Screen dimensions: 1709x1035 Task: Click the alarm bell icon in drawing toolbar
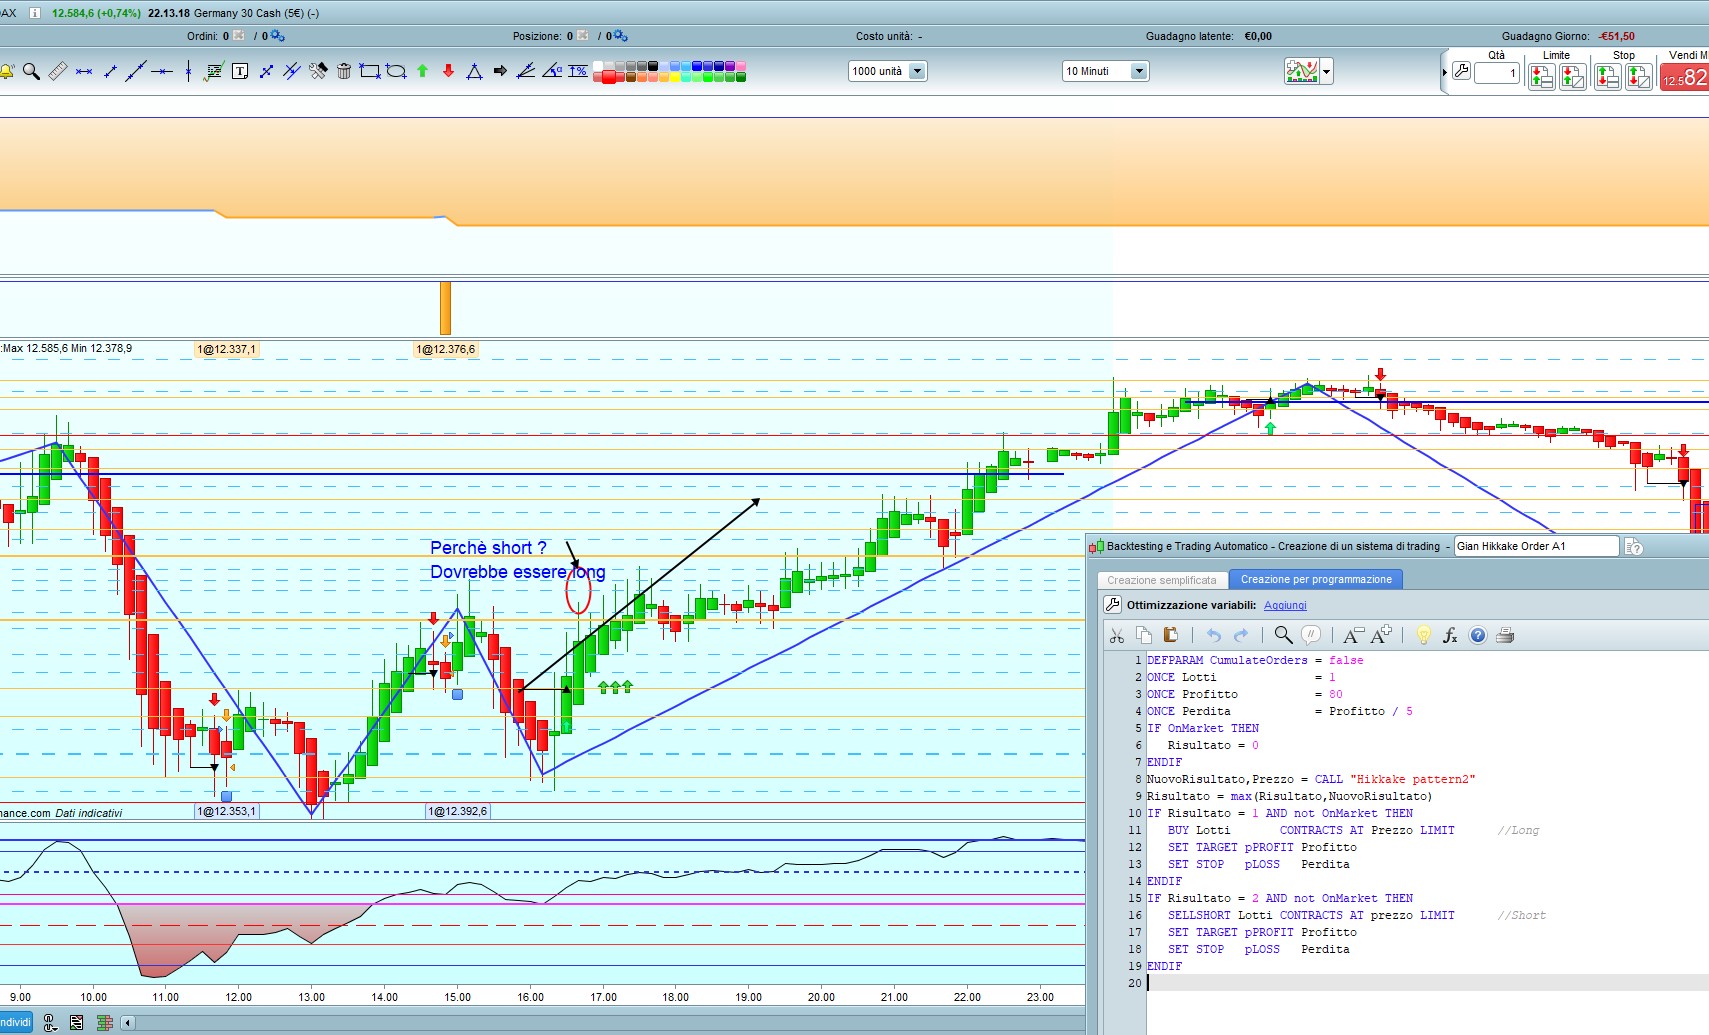click(x=7, y=71)
